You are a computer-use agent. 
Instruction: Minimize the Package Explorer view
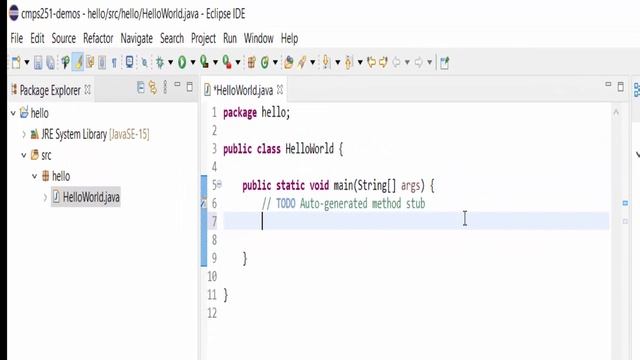click(x=177, y=84)
